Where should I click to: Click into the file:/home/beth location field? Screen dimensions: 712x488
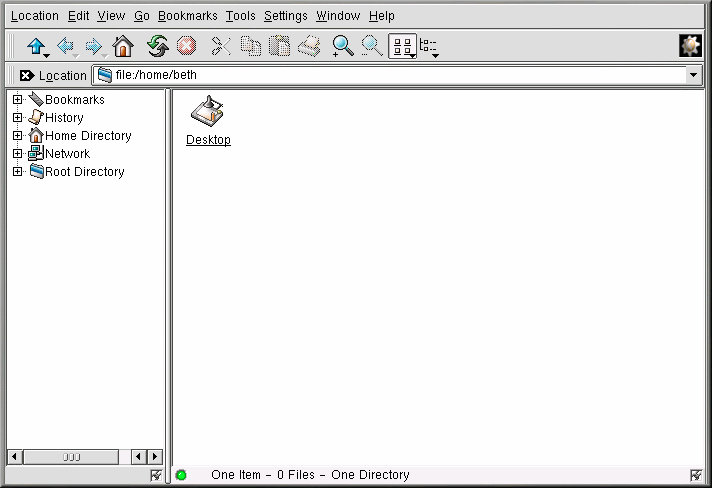point(390,76)
